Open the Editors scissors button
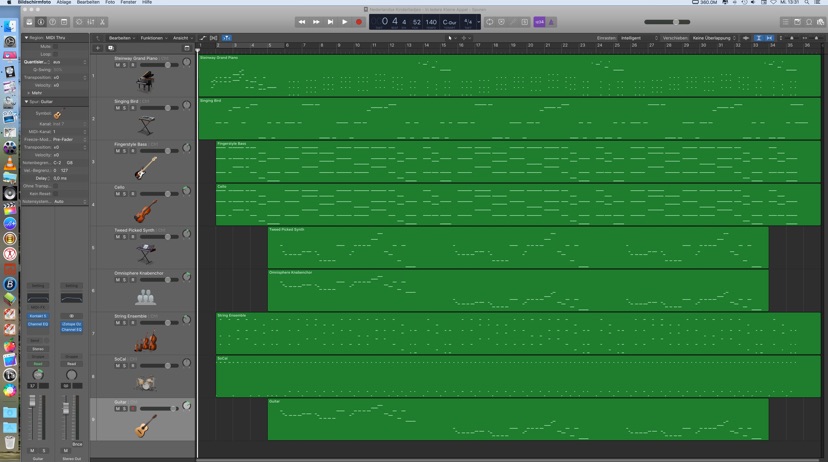 tap(102, 22)
